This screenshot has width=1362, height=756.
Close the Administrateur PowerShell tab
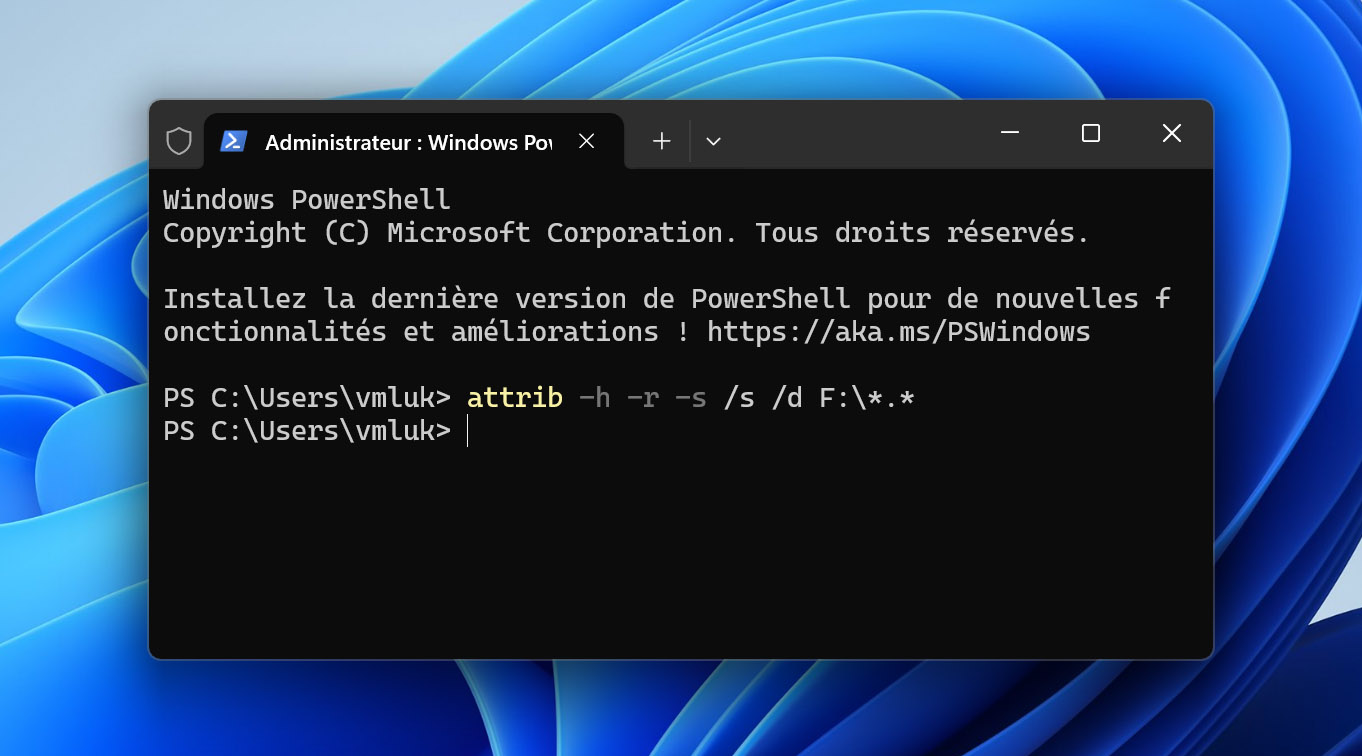point(587,141)
